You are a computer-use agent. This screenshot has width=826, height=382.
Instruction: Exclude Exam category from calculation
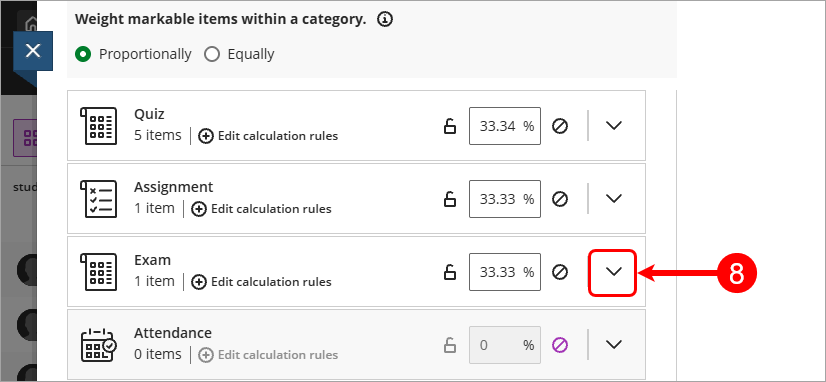click(560, 271)
